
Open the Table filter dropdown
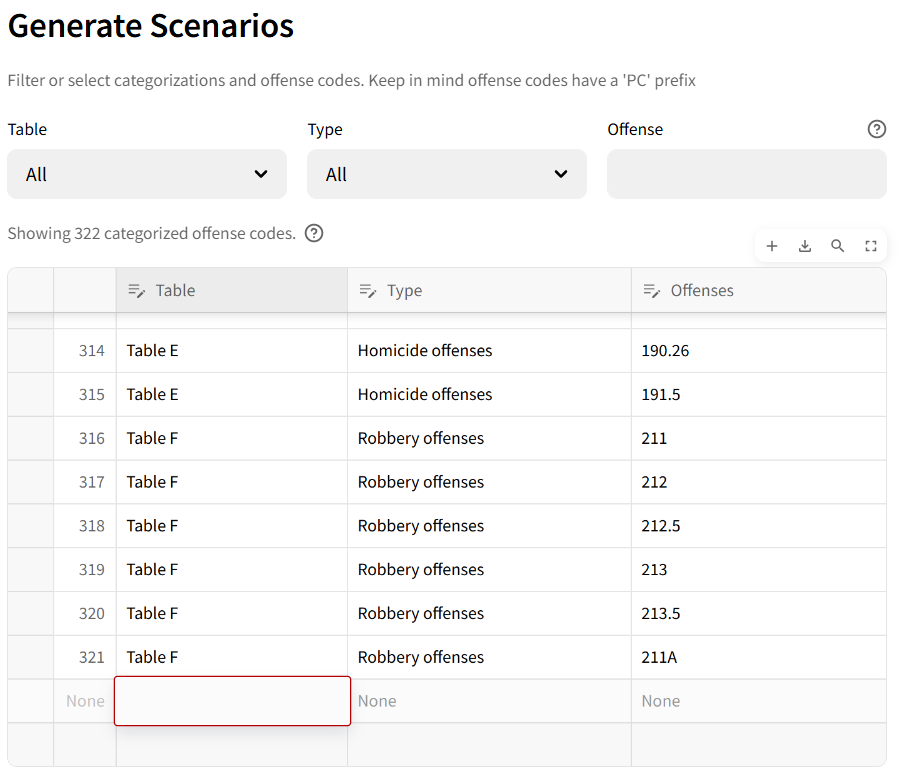(147, 174)
